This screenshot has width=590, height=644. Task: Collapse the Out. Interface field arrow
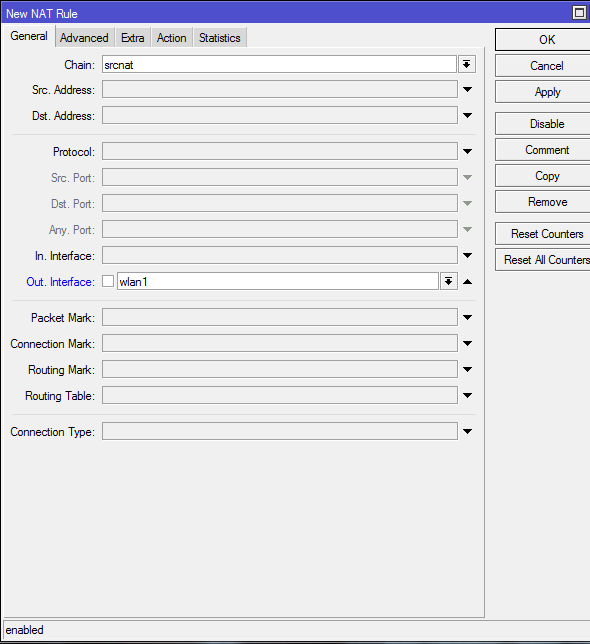467,282
